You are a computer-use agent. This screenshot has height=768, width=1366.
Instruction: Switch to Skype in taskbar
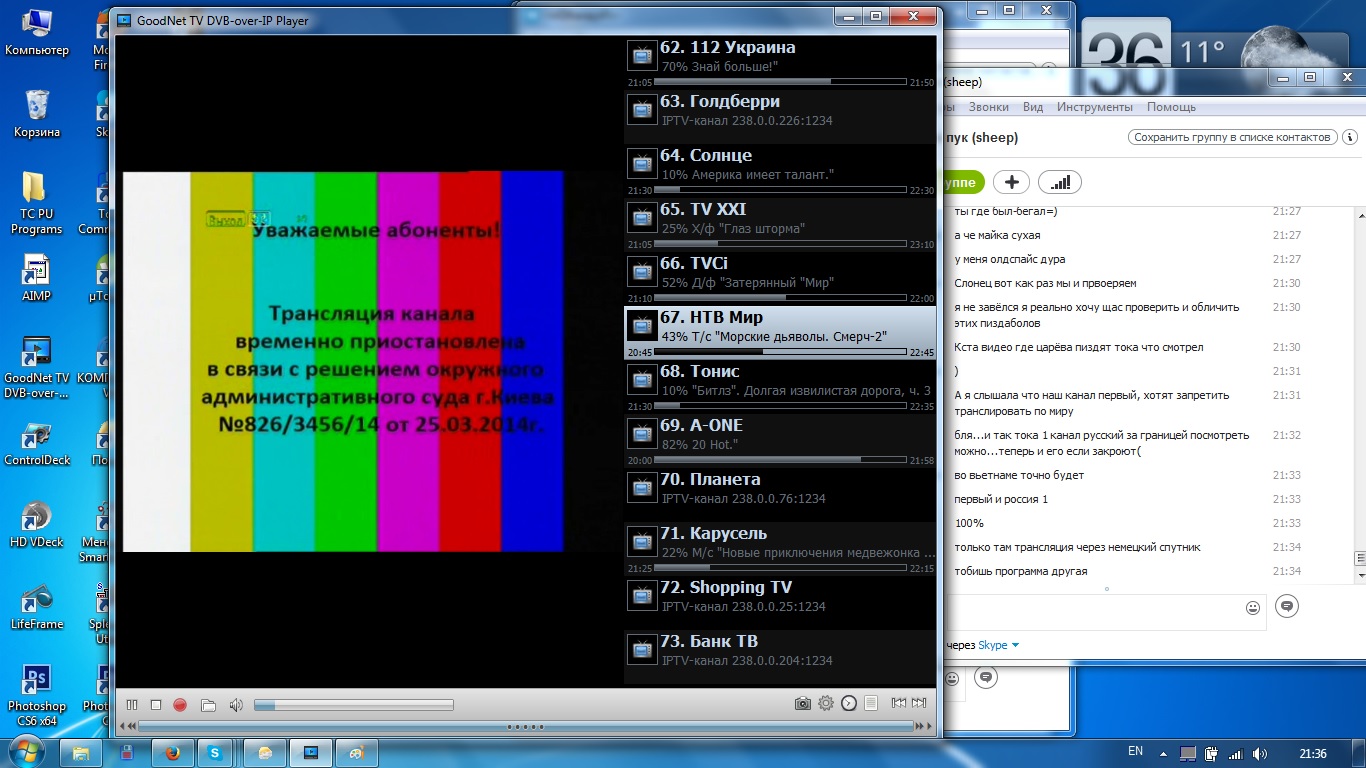pyautogui.click(x=215, y=752)
